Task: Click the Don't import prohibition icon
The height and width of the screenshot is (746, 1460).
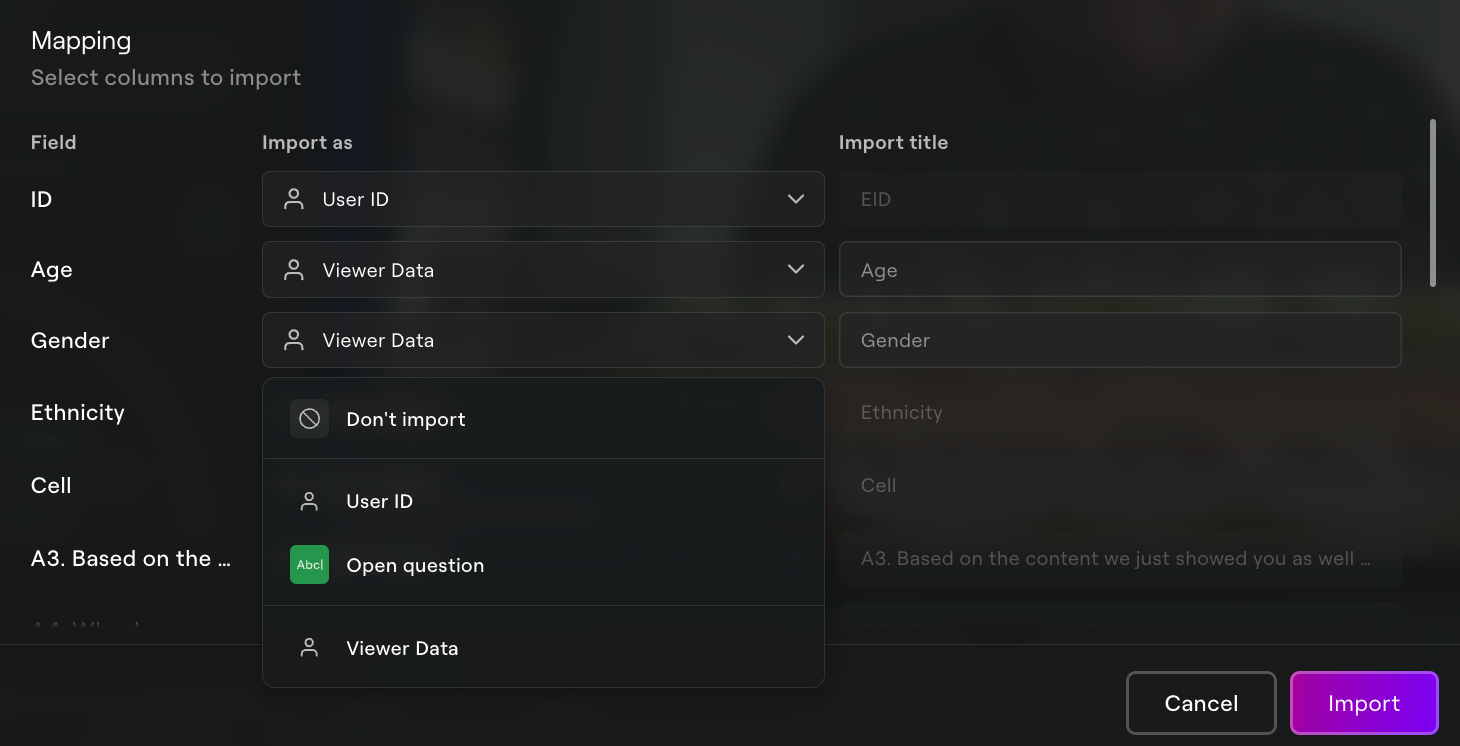Action: [x=309, y=419]
